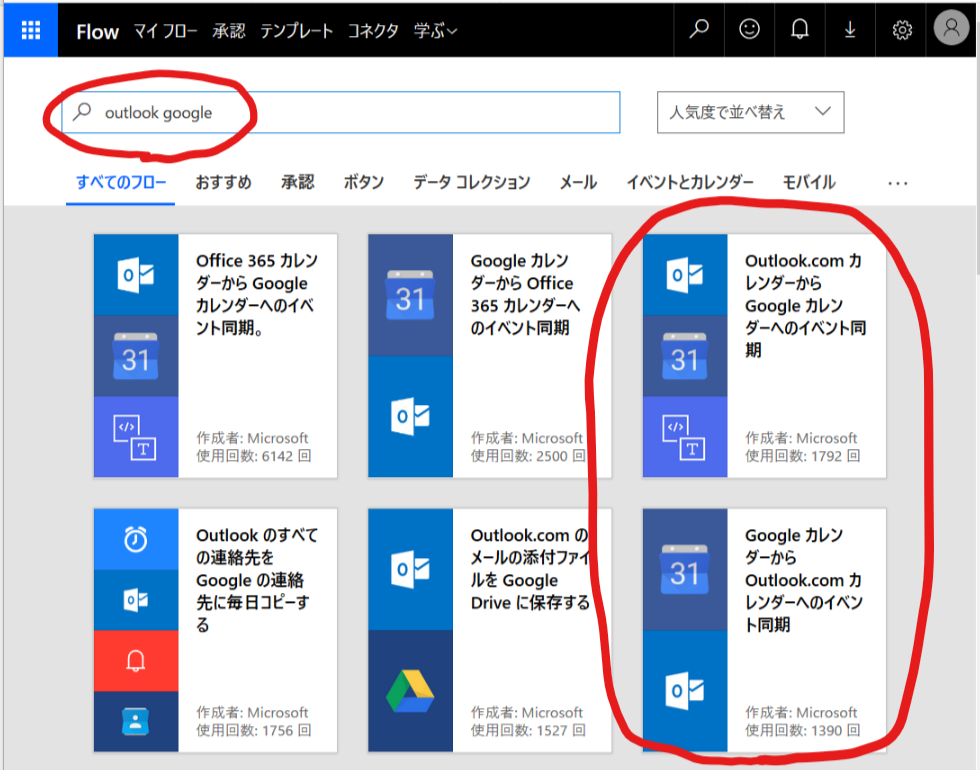Open Outlook のすべての連絡先を Google template title

point(257,579)
